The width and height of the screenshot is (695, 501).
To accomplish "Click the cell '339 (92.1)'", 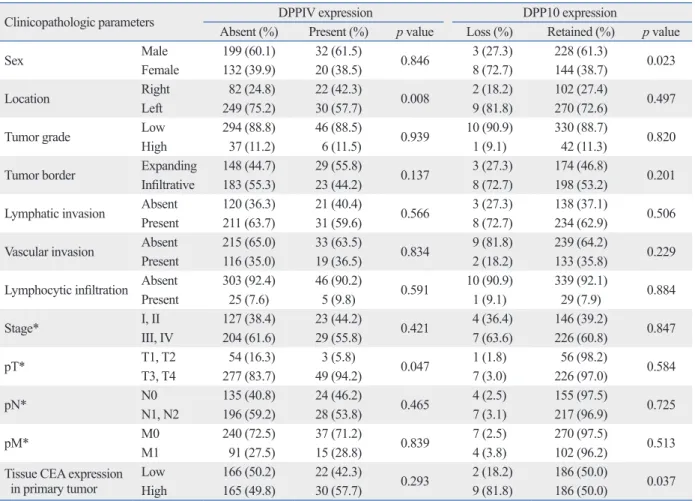I will point(581,281).
